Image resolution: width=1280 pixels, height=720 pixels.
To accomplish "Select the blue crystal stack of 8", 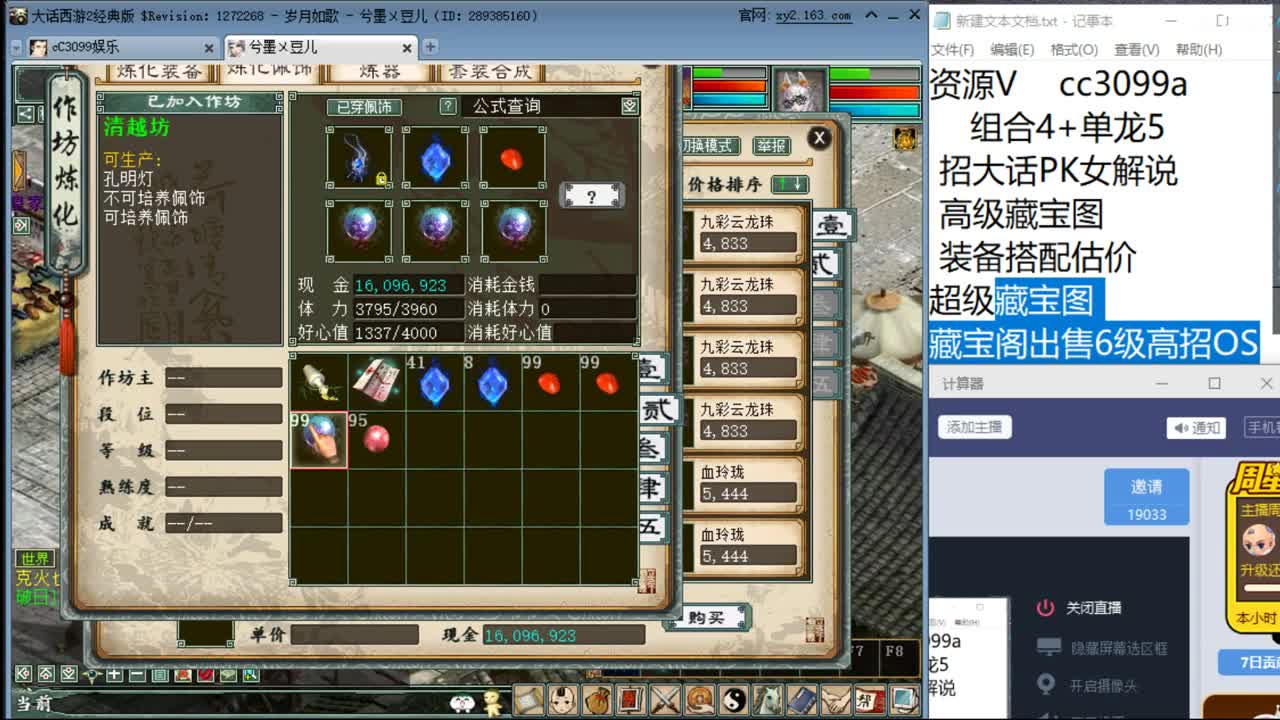I will [493, 382].
